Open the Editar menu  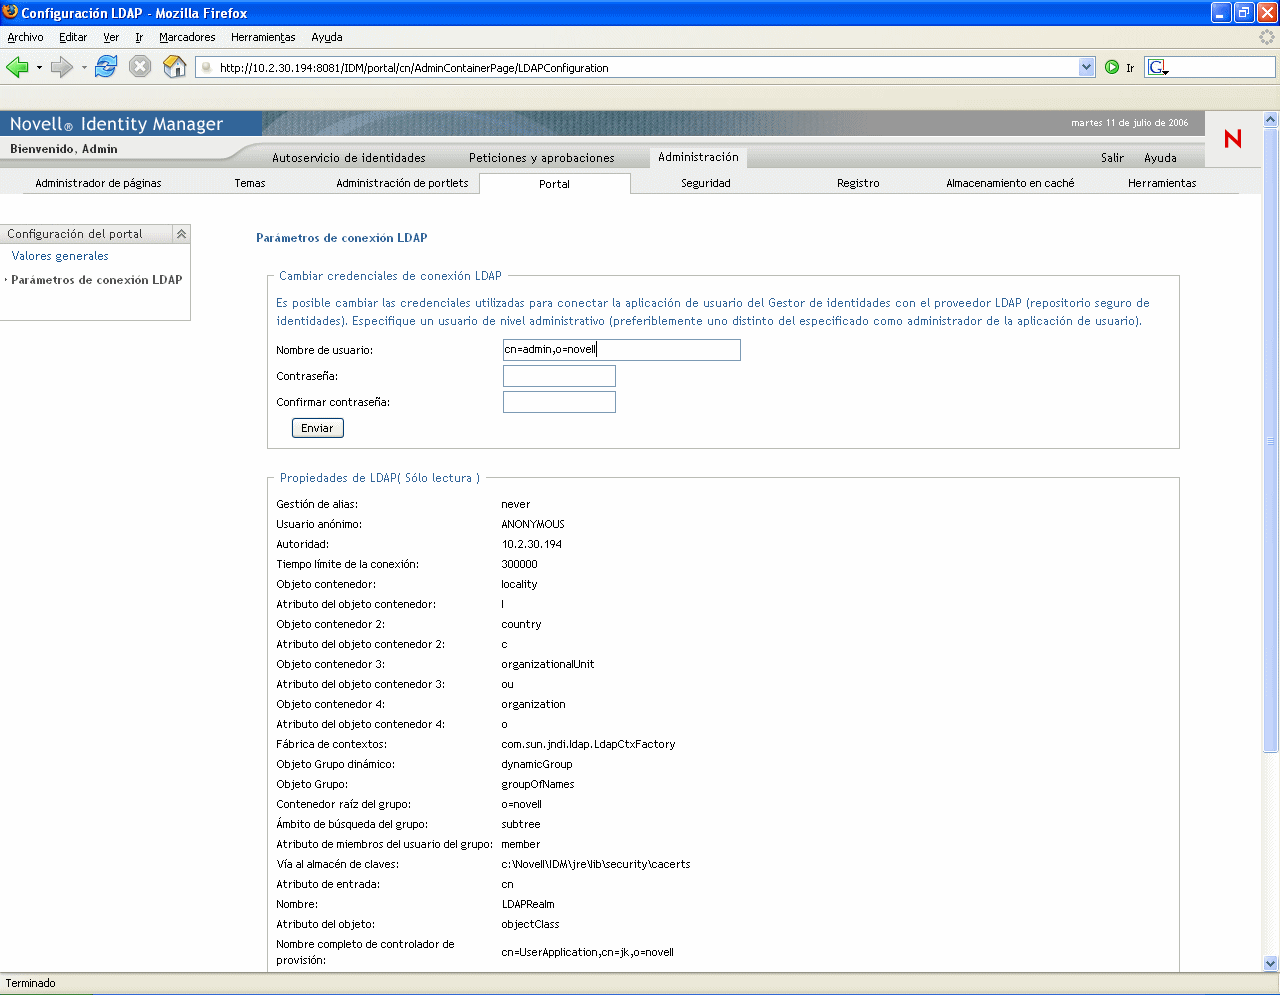pos(73,37)
